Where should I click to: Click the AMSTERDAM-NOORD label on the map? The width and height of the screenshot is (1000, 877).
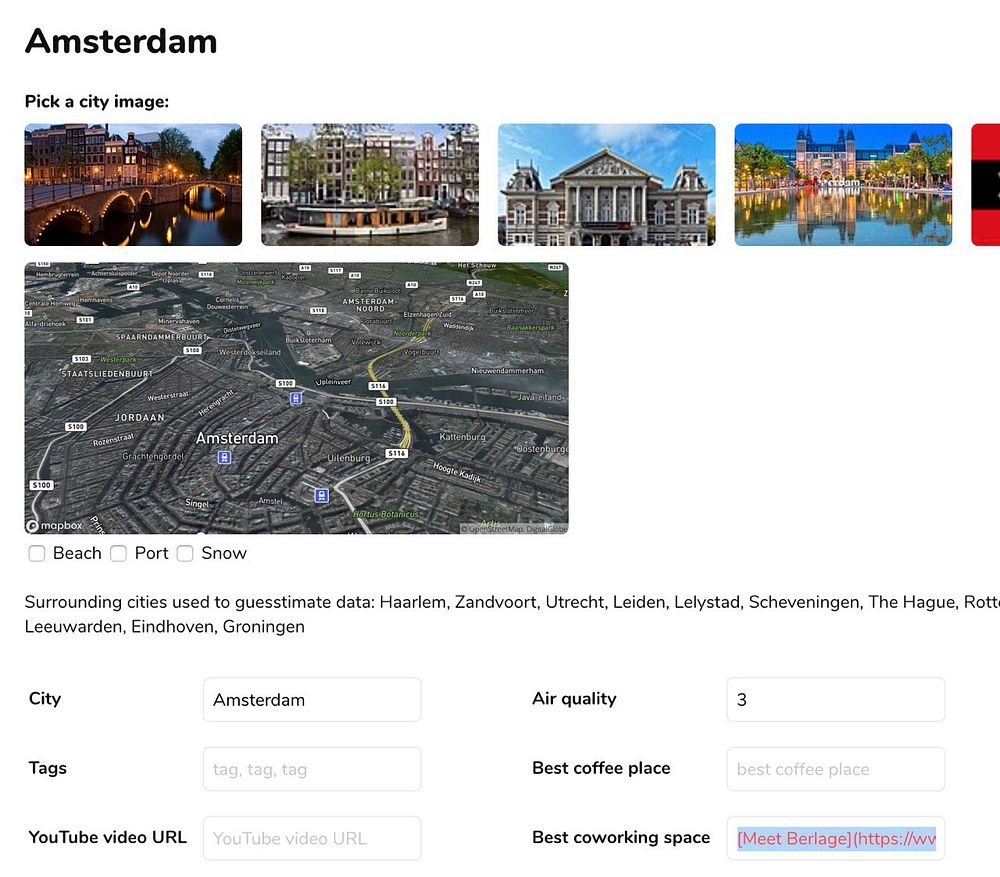369,305
